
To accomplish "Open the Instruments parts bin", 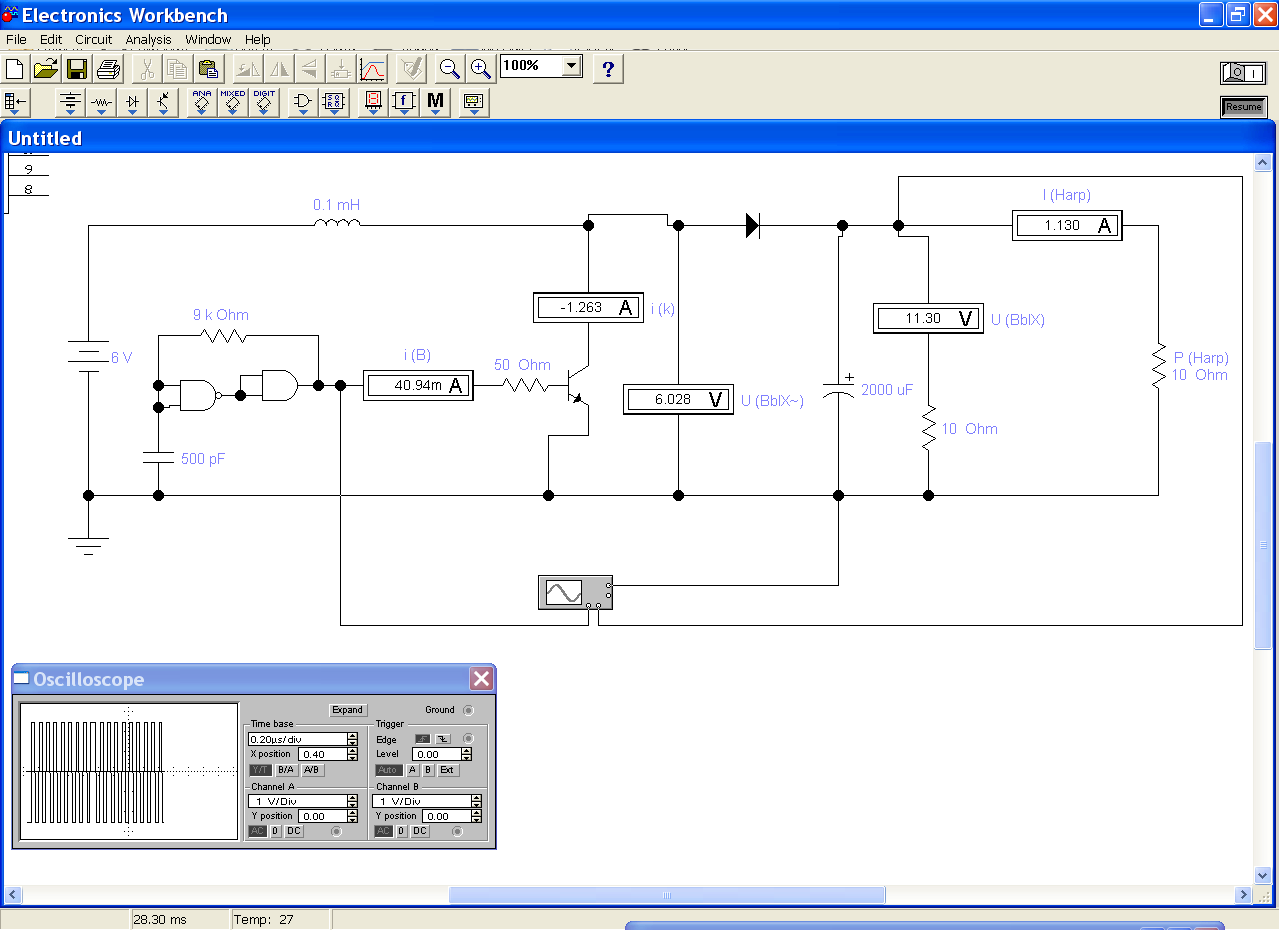I will [473, 102].
